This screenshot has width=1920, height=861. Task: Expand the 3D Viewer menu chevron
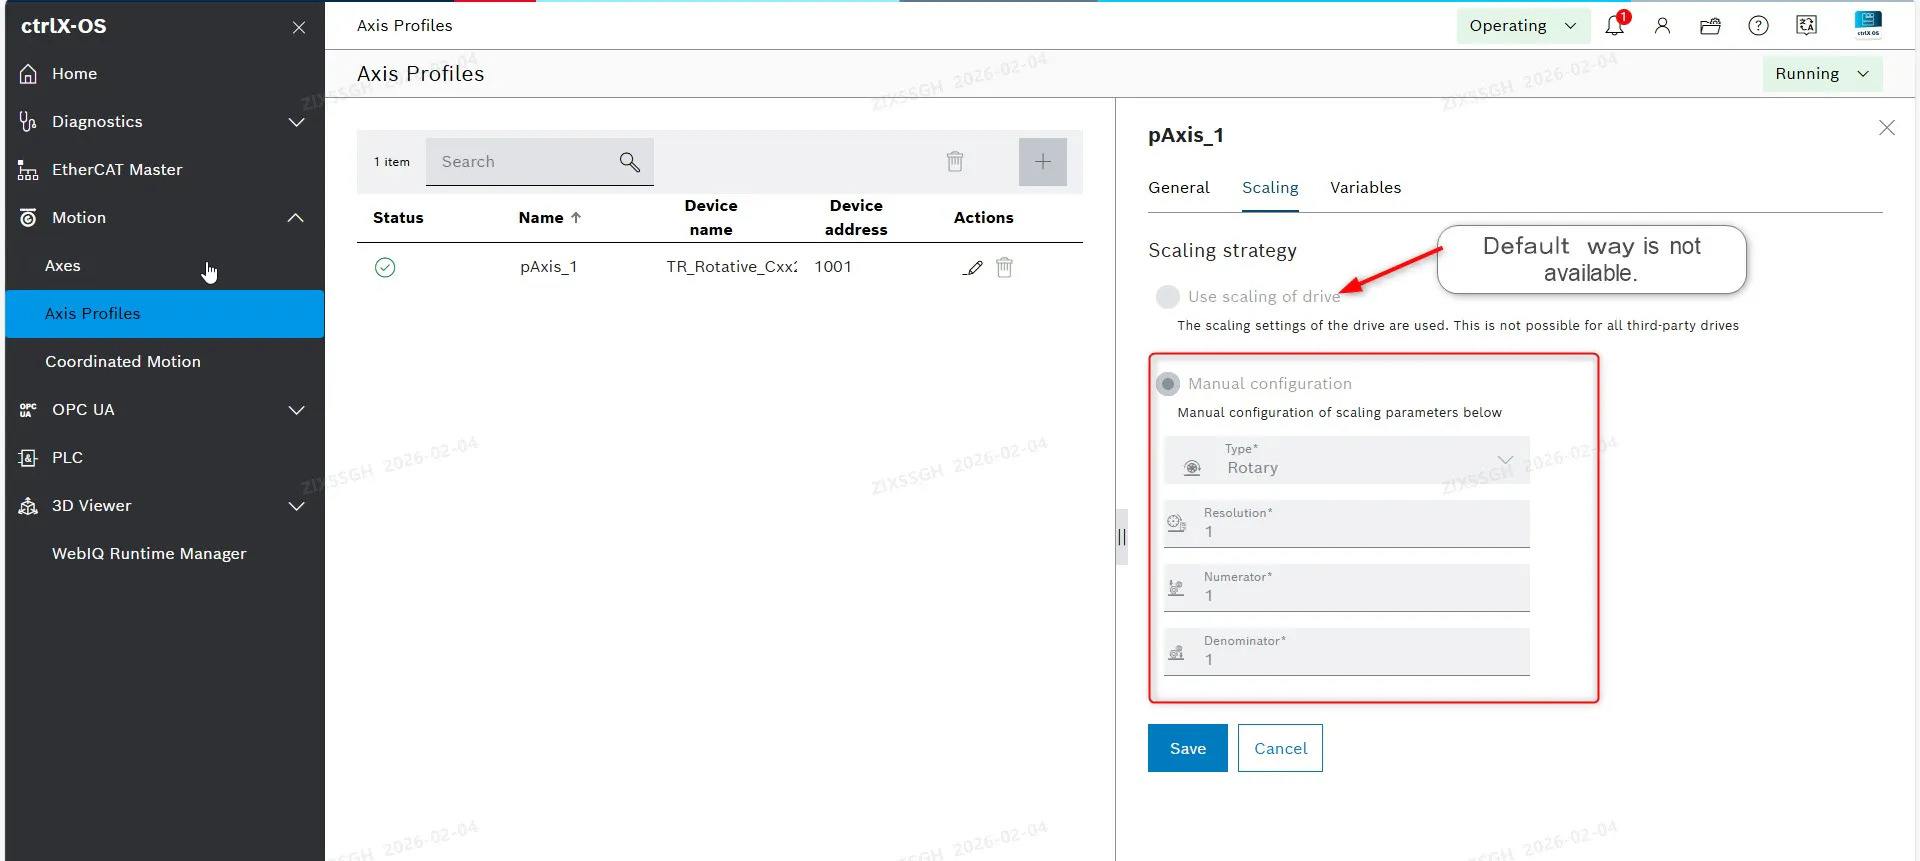click(x=296, y=506)
